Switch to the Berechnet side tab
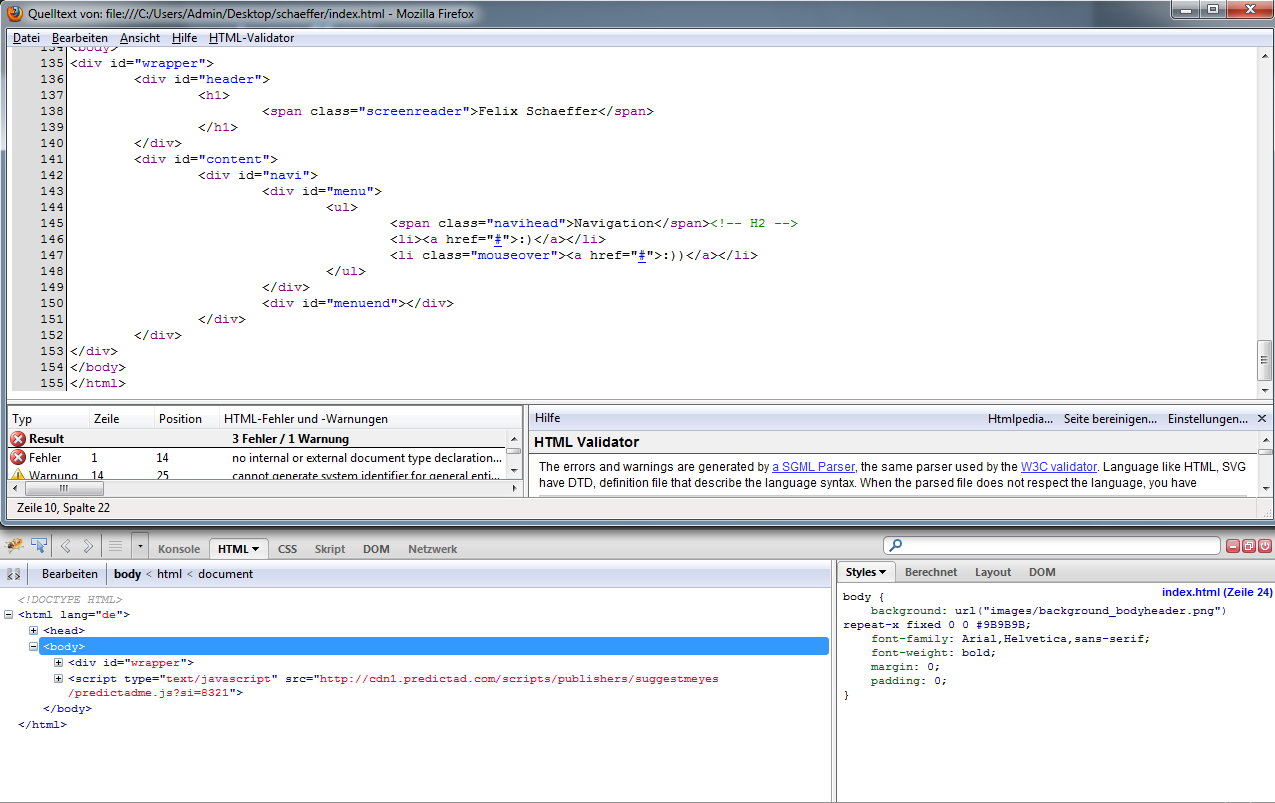The image size is (1275, 803). point(931,572)
